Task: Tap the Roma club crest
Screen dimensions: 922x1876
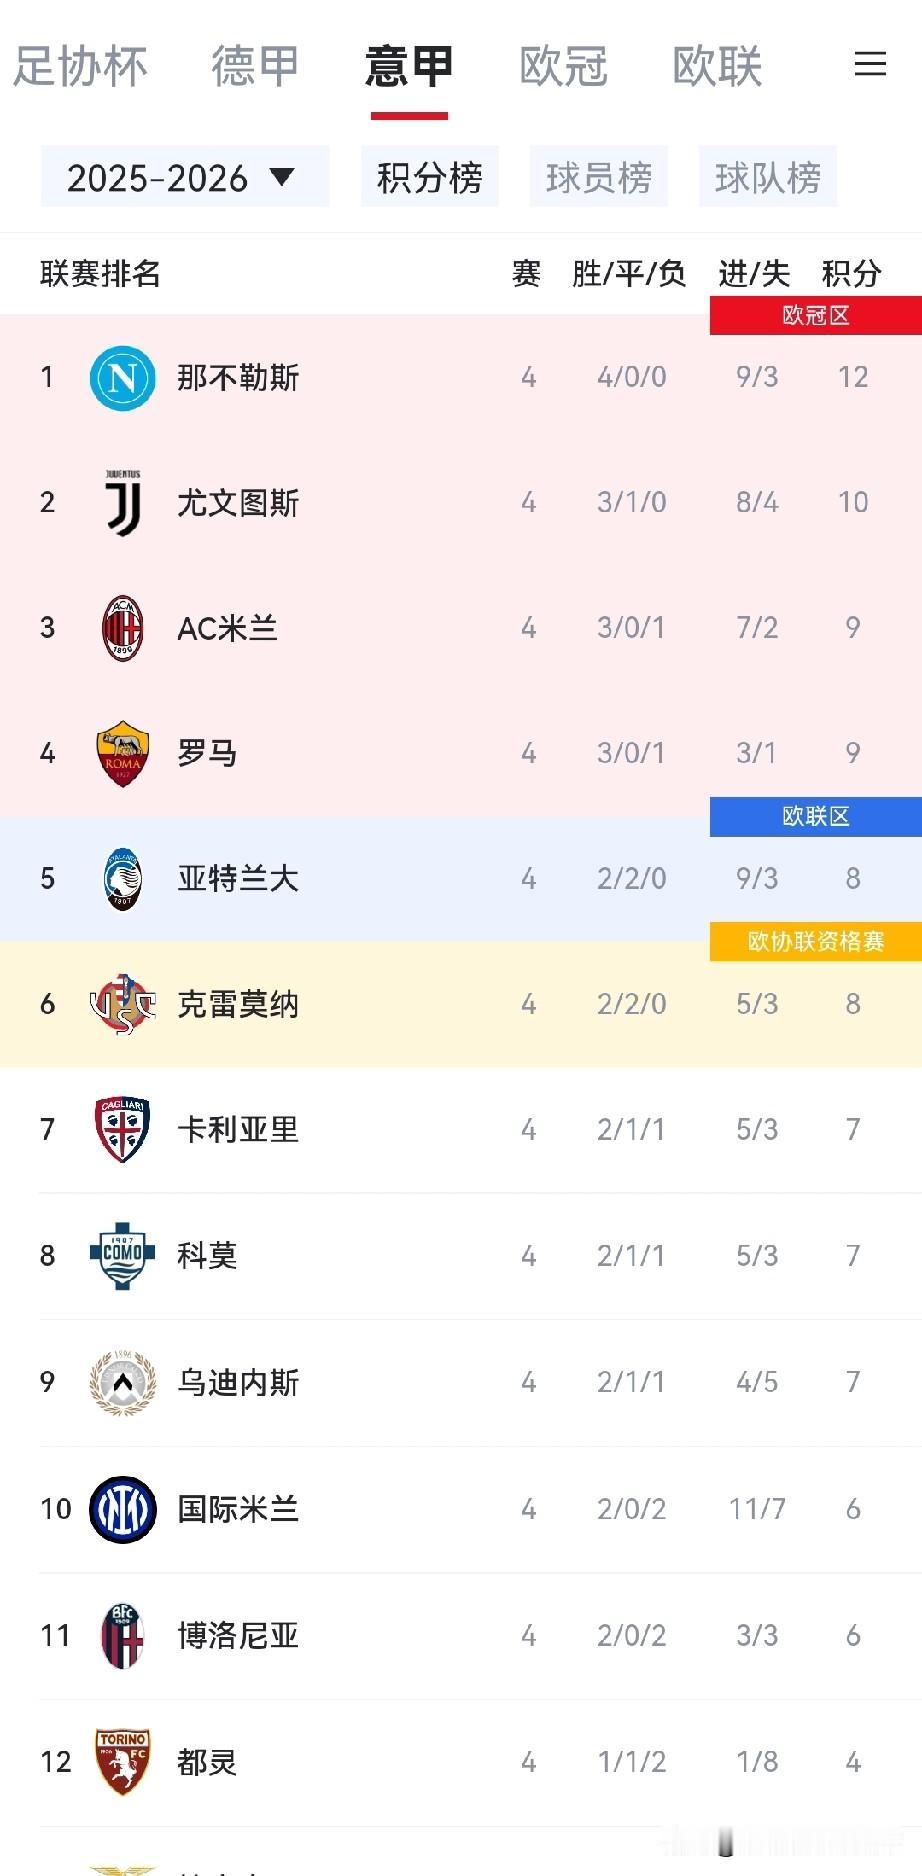Action: pyautogui.click(x=122, y=753)
